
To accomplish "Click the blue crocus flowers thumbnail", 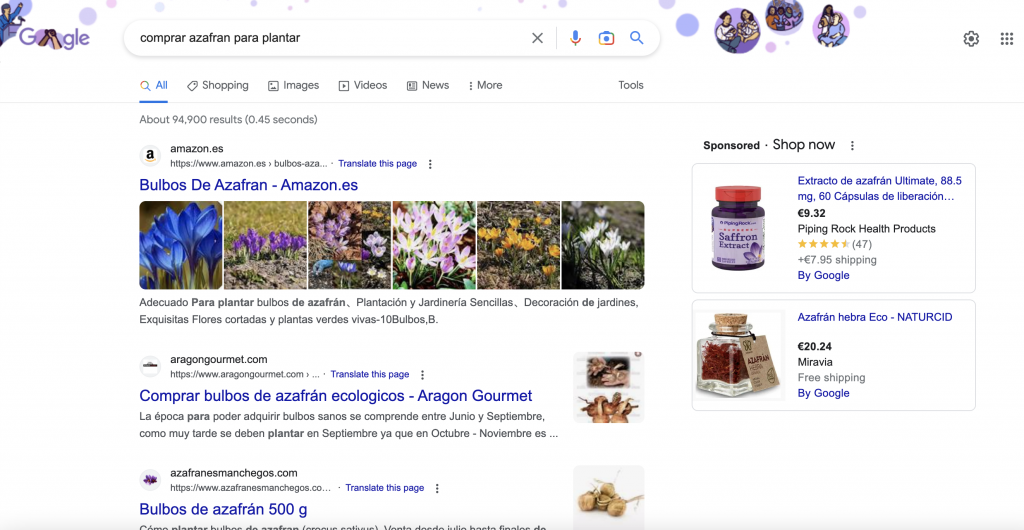I will coord(181,245).
